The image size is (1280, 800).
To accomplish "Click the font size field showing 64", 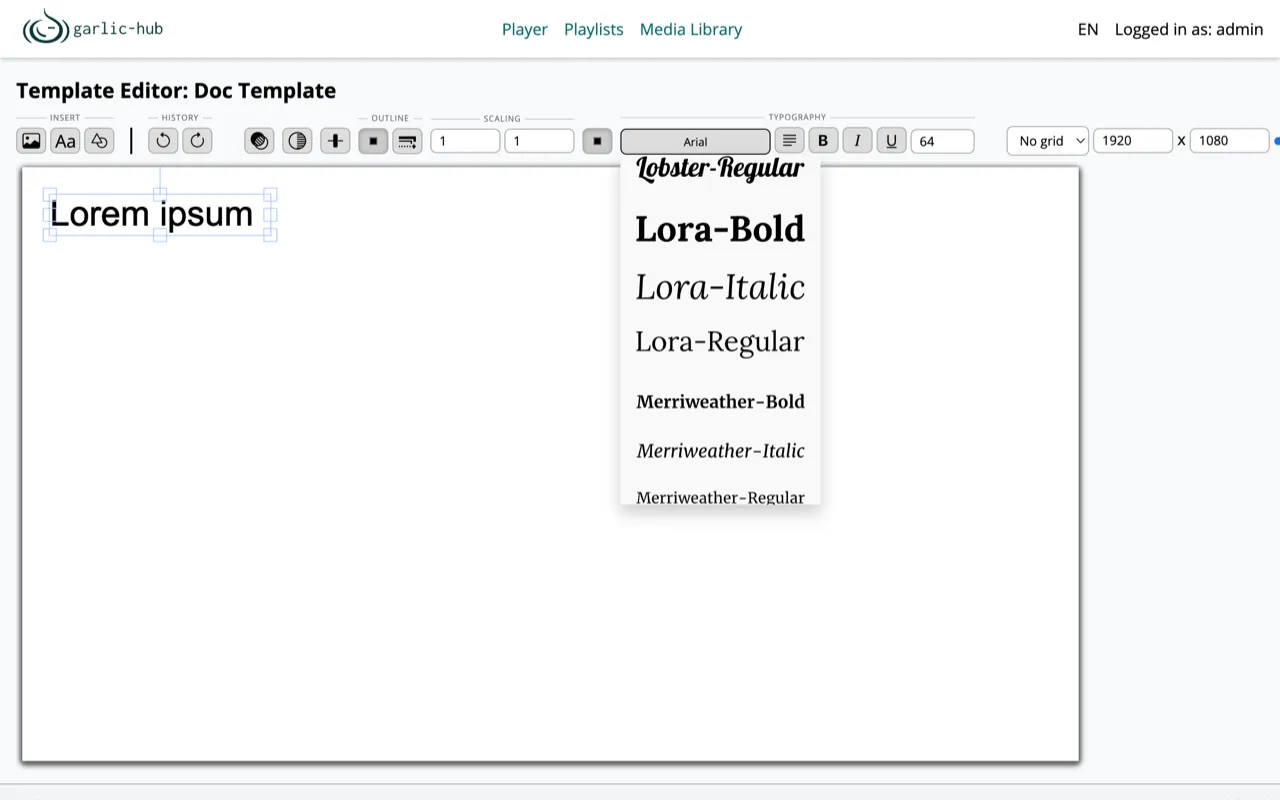I will coord(942,141).
